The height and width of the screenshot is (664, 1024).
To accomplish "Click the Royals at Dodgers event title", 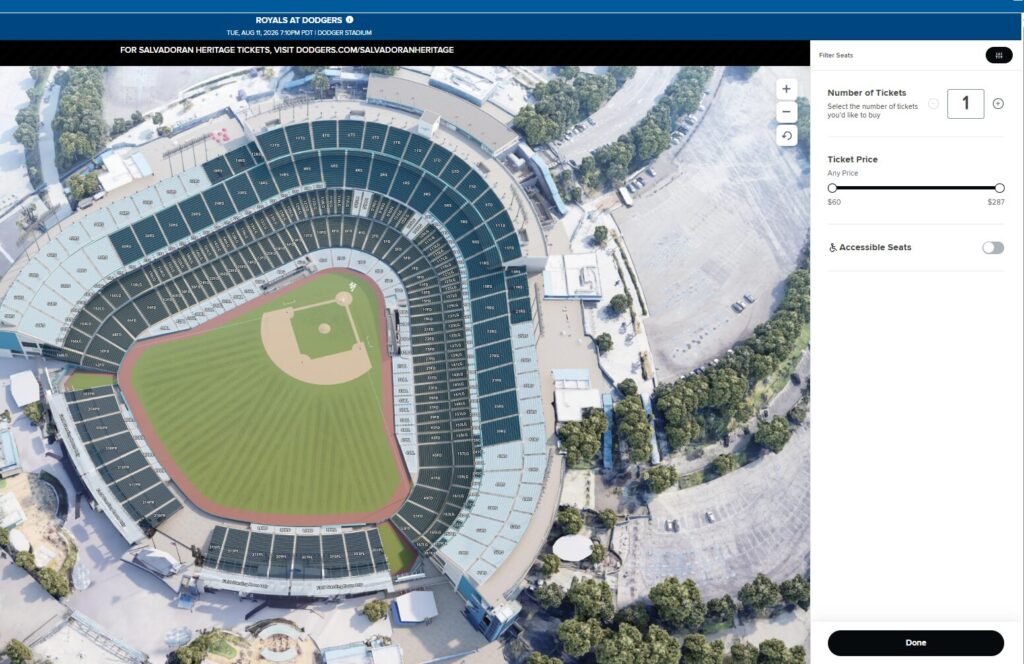I will 299,19.
